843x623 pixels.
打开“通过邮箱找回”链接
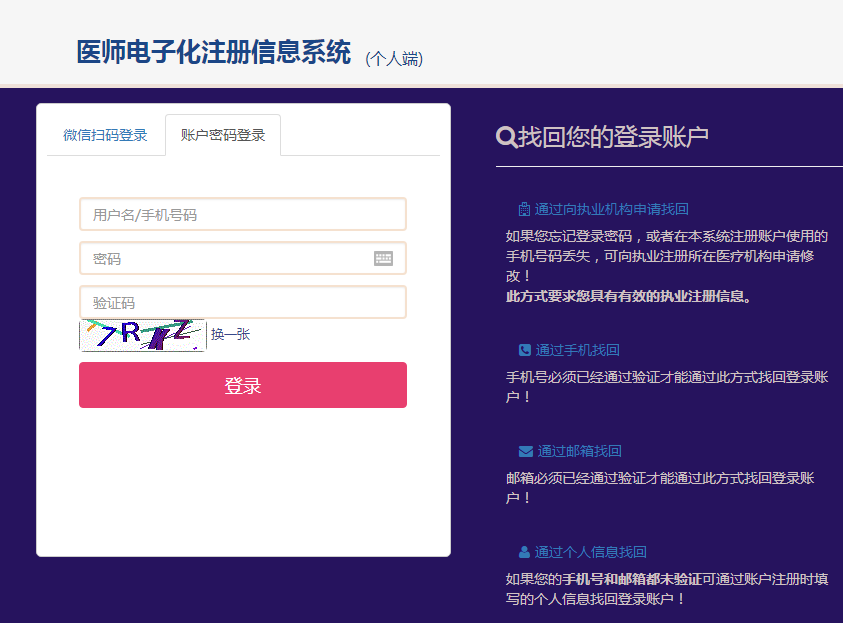pyautogui.click(x=580, y=450)
